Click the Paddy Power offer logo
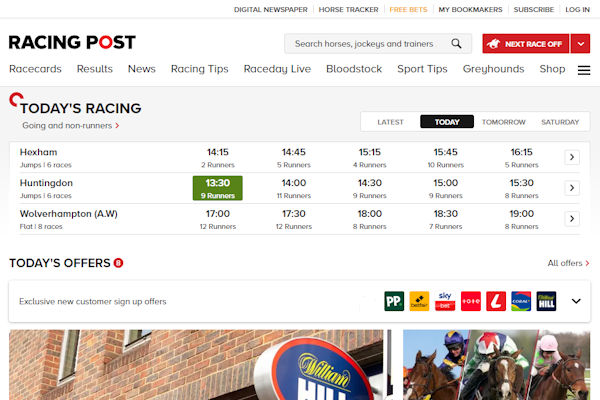Image resolution: width=600 pixels, height=400 pixels. click(x=394, y=301)
